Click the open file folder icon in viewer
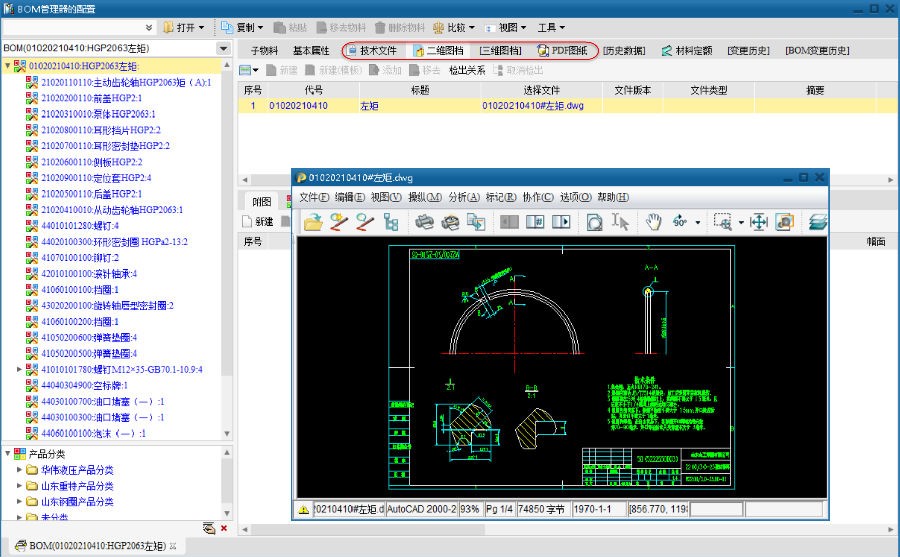 coord(313,223)
